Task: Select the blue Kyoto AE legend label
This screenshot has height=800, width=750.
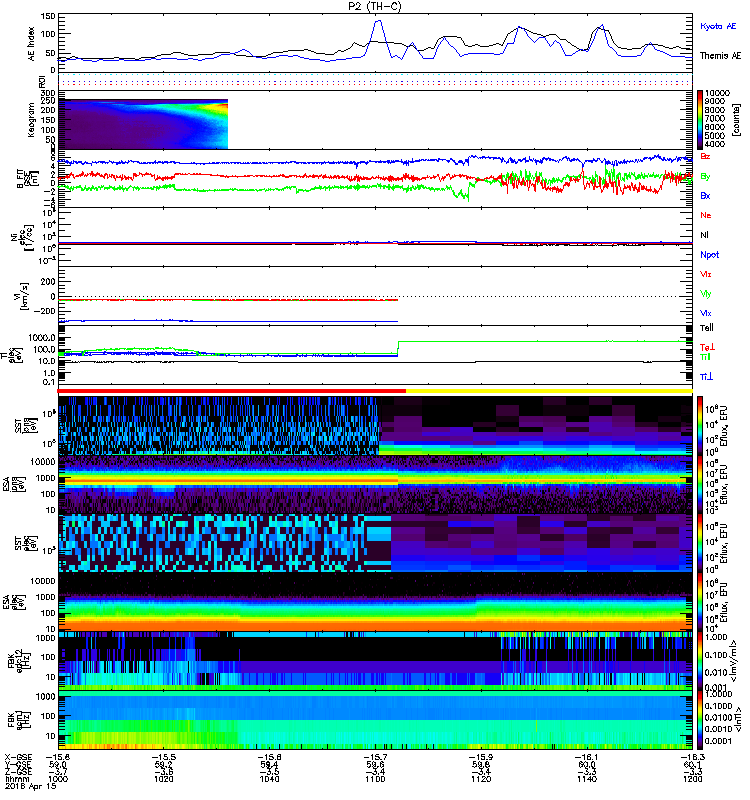Action: pos(718,26)
